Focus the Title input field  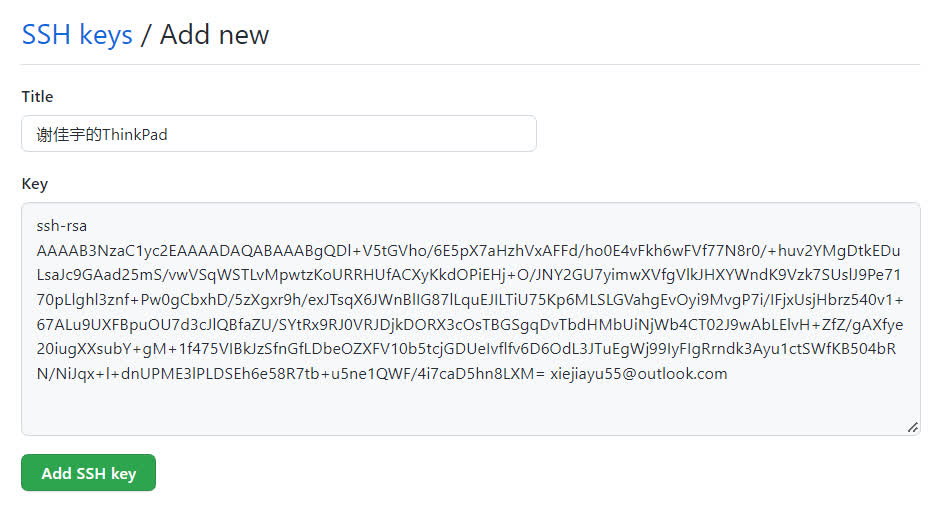coord(278,134)
